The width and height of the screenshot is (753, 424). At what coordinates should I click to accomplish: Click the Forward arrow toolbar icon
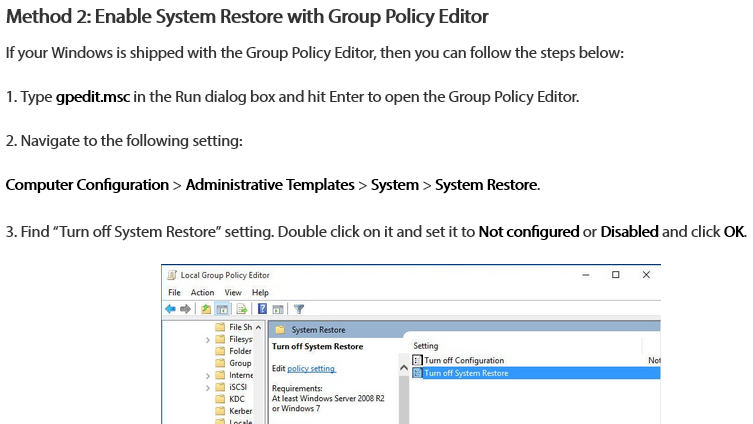tap(186, 309)
